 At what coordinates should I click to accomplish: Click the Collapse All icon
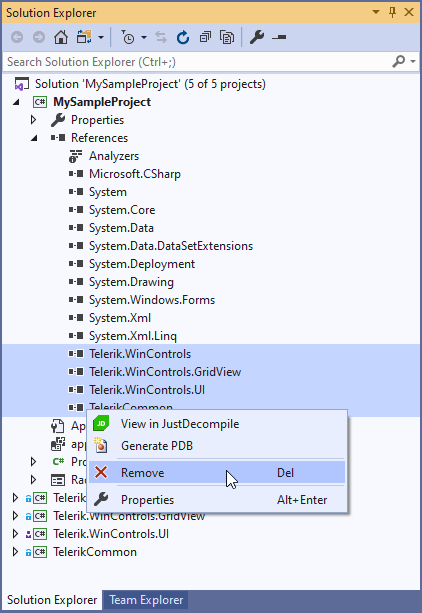point(205,37)
